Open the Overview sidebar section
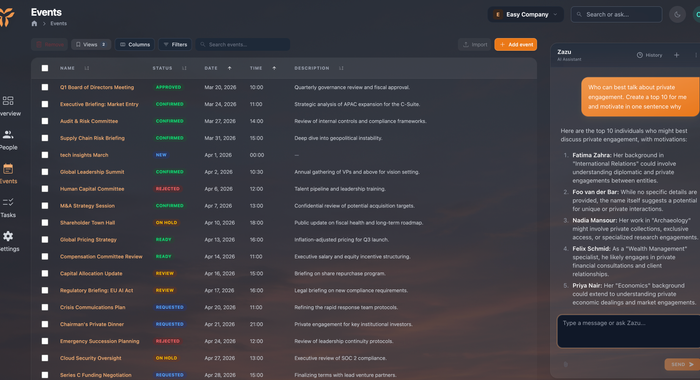 point(9,106)
